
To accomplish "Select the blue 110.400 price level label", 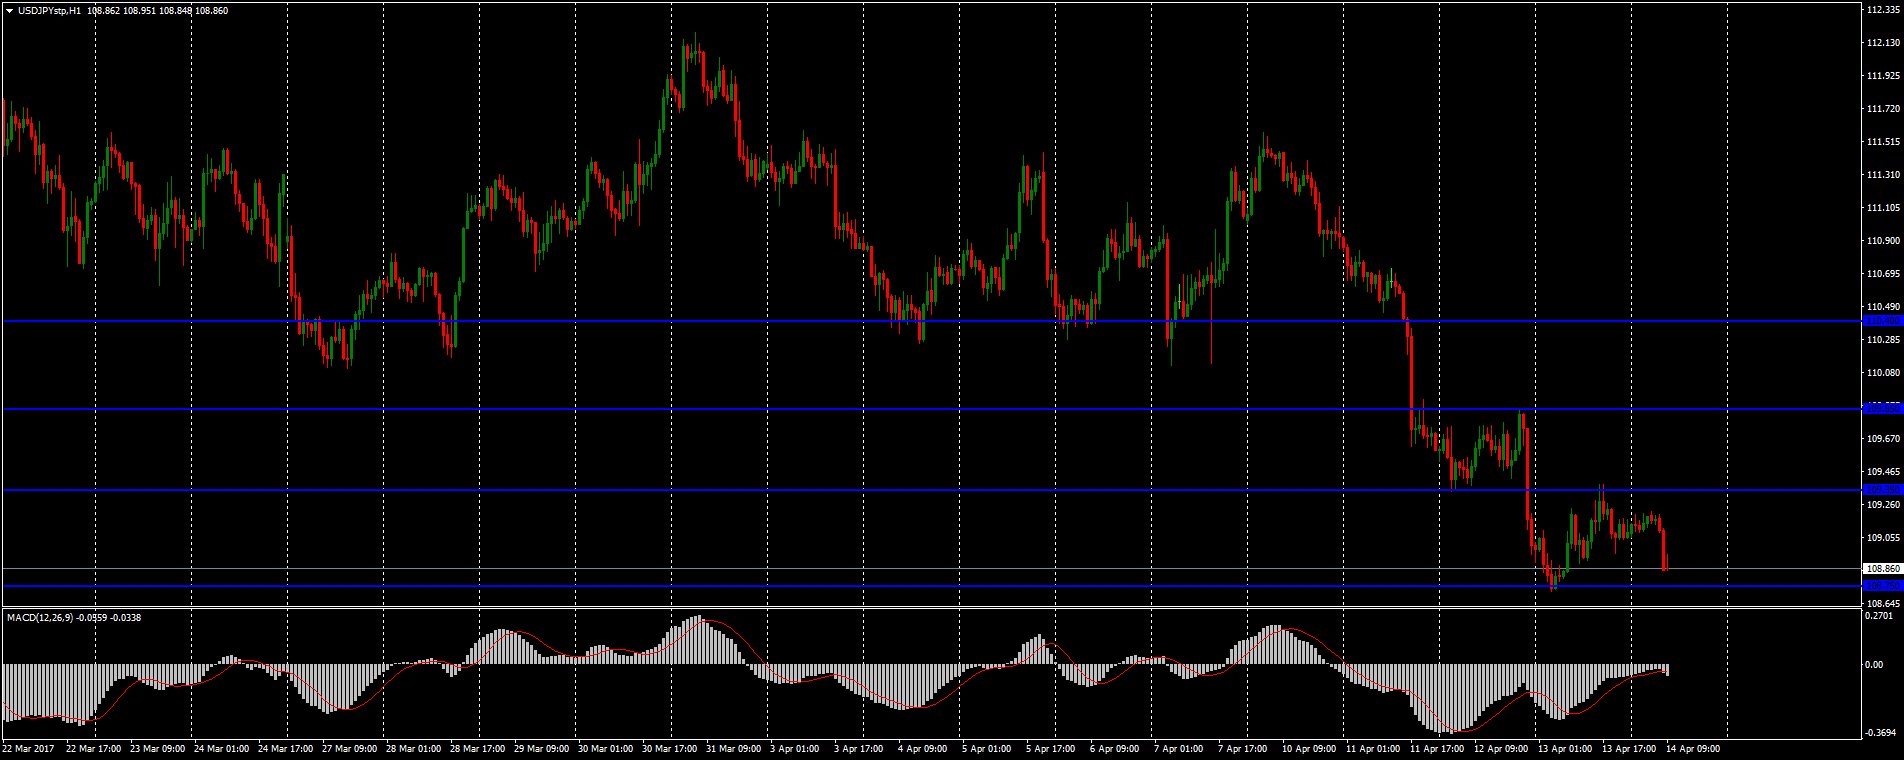I will [1883, 321].
